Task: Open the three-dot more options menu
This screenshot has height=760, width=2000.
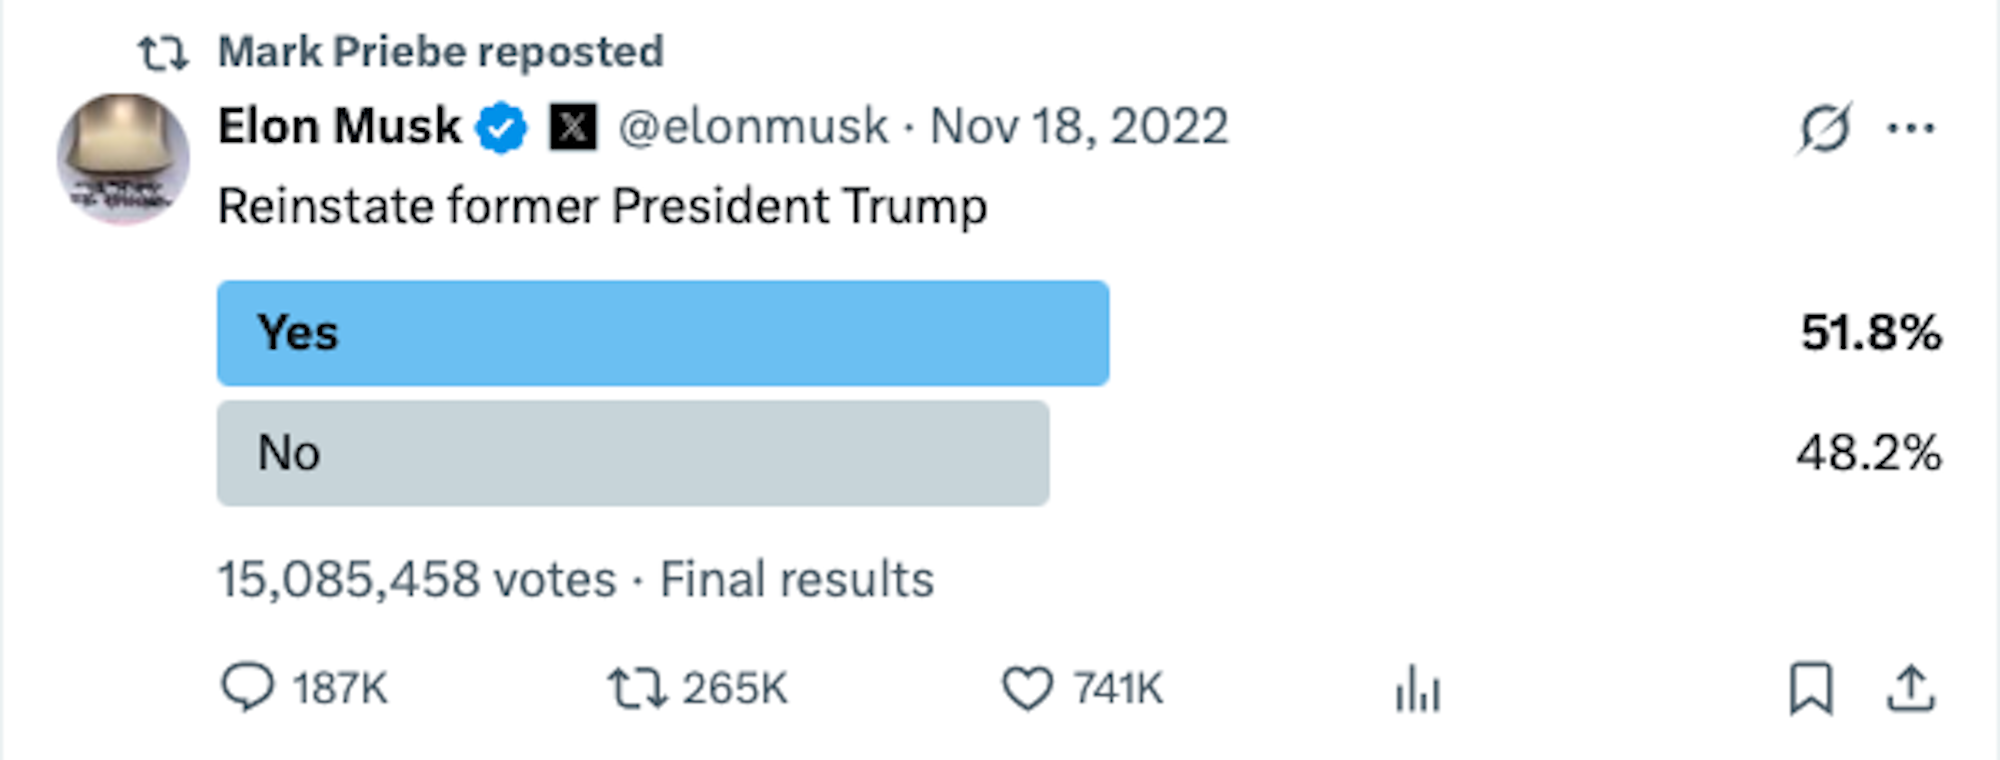Action: click(1911, 128)
